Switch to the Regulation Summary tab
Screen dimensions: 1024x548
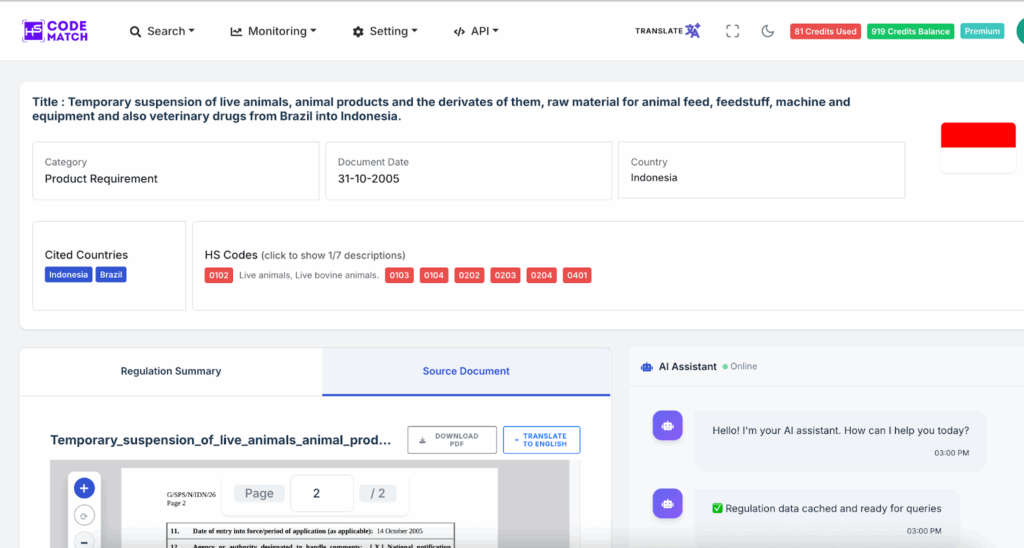tap(171, 371)
